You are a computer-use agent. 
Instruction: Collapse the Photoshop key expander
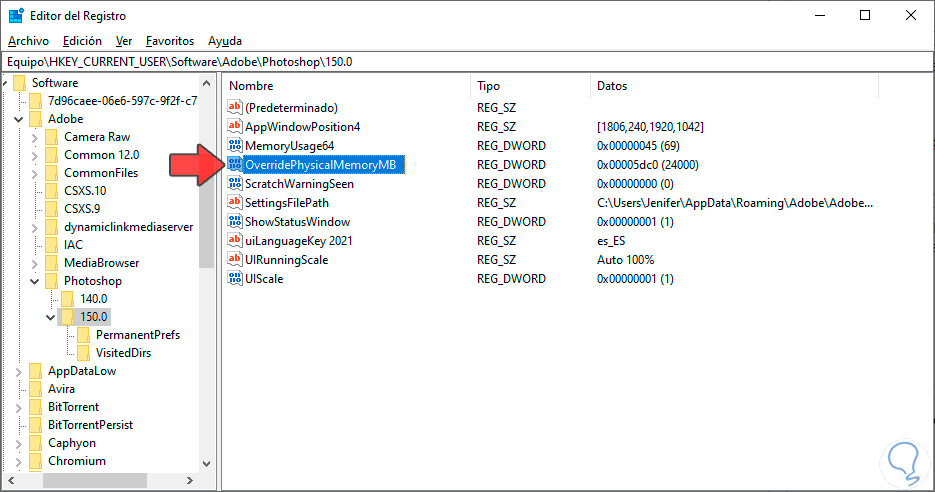point(37,282)
